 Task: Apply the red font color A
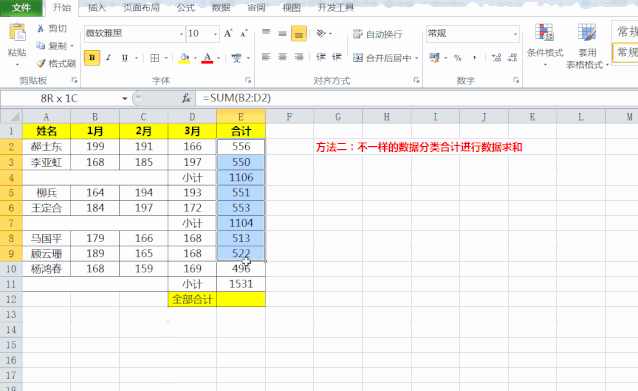pyautogui.click(x=208, y=58)
